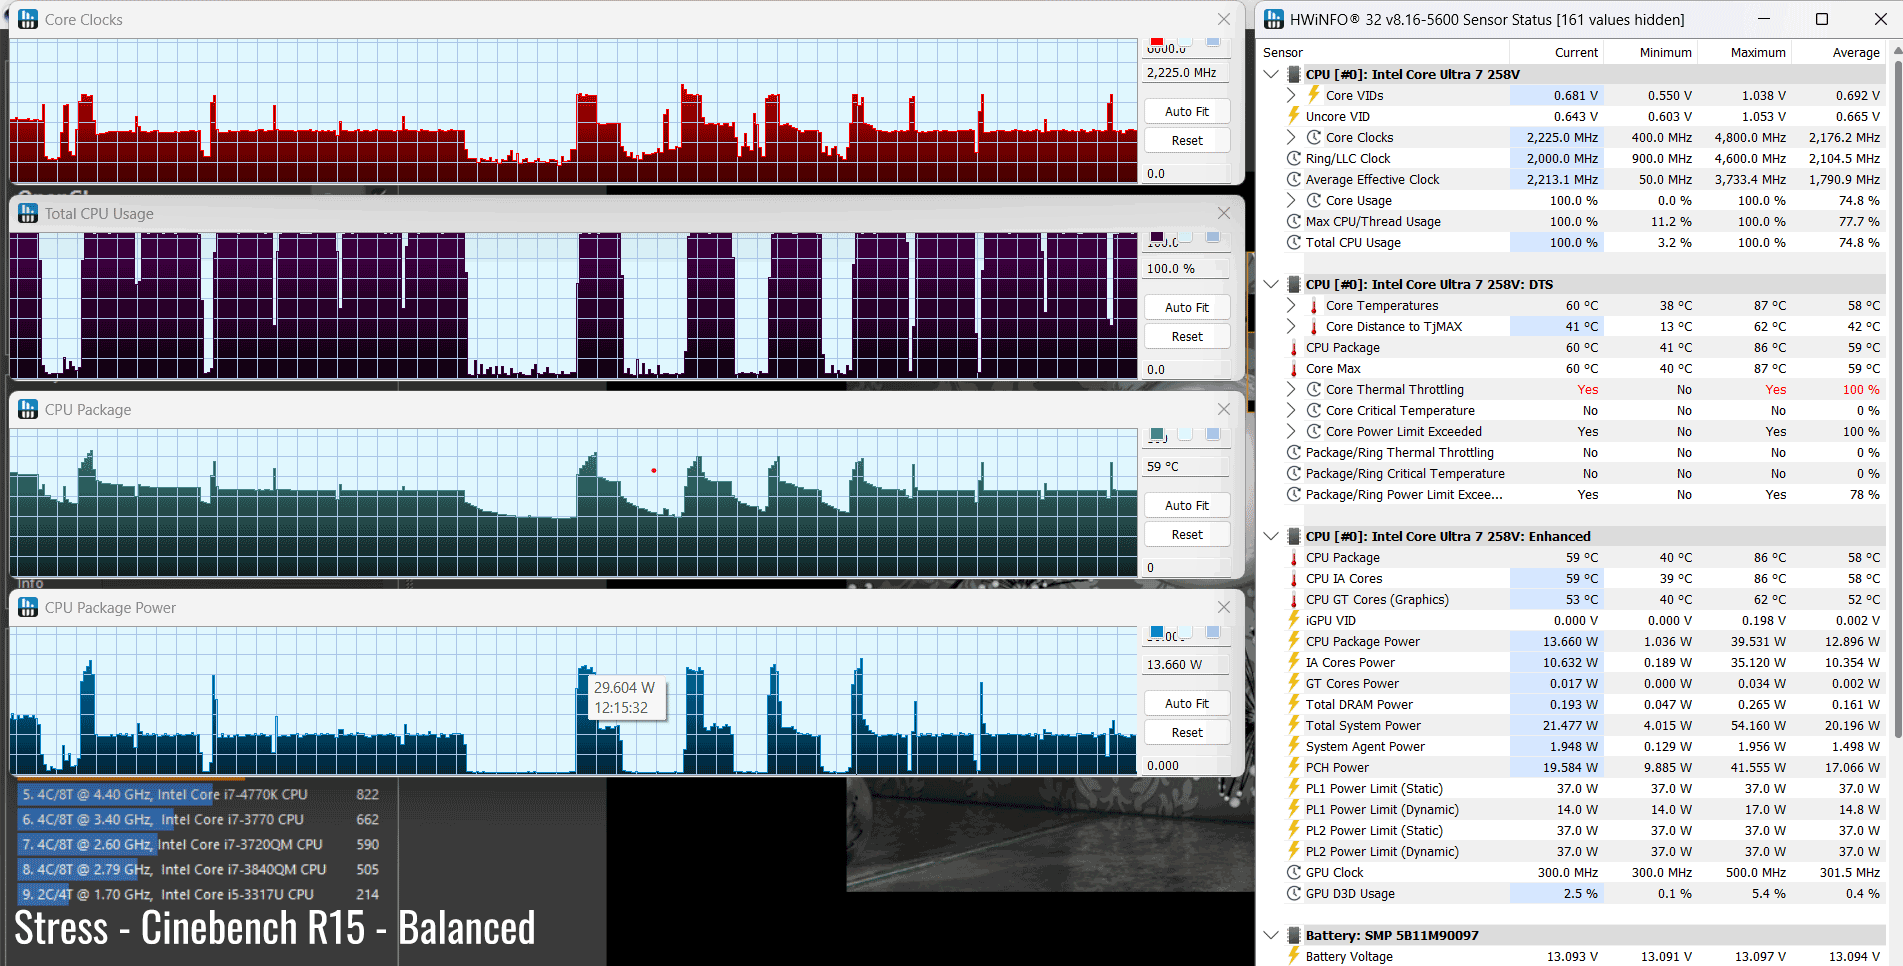1903x966 pixels.
Task: Expand the Core Distance to TjMAX row
Action: click(1291, 326)
